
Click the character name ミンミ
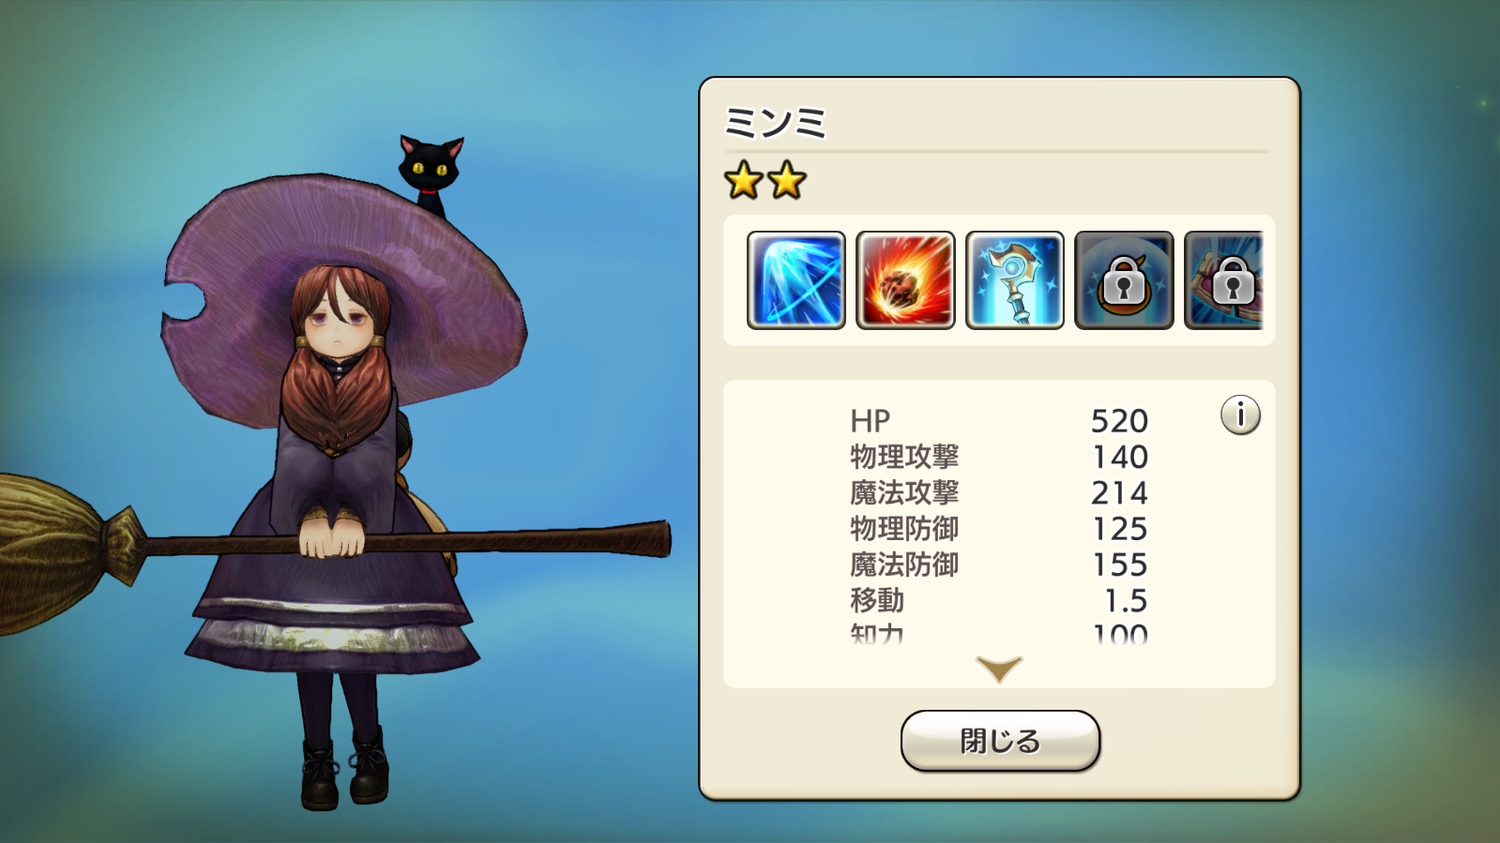click(775, 124)
